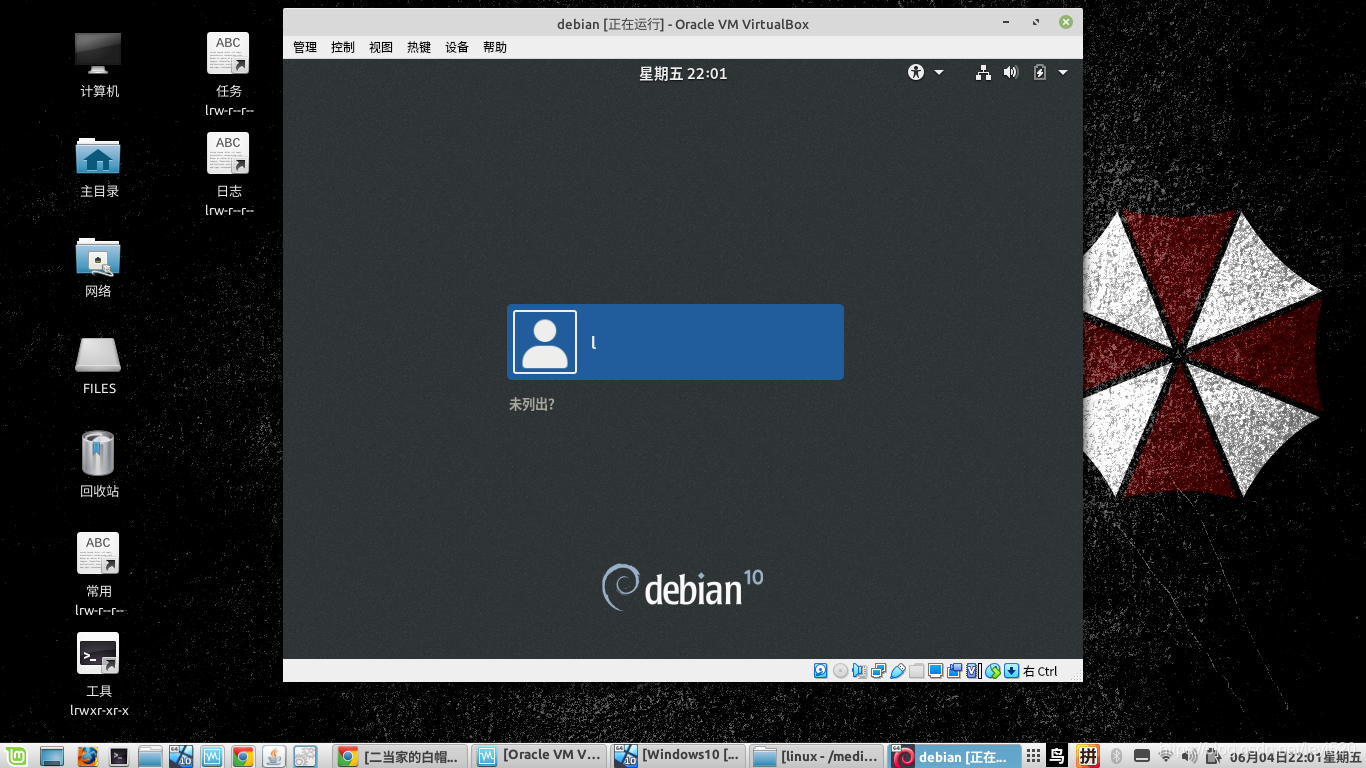Click the 右 Ctrl host key label

[x=1040, y=671]
